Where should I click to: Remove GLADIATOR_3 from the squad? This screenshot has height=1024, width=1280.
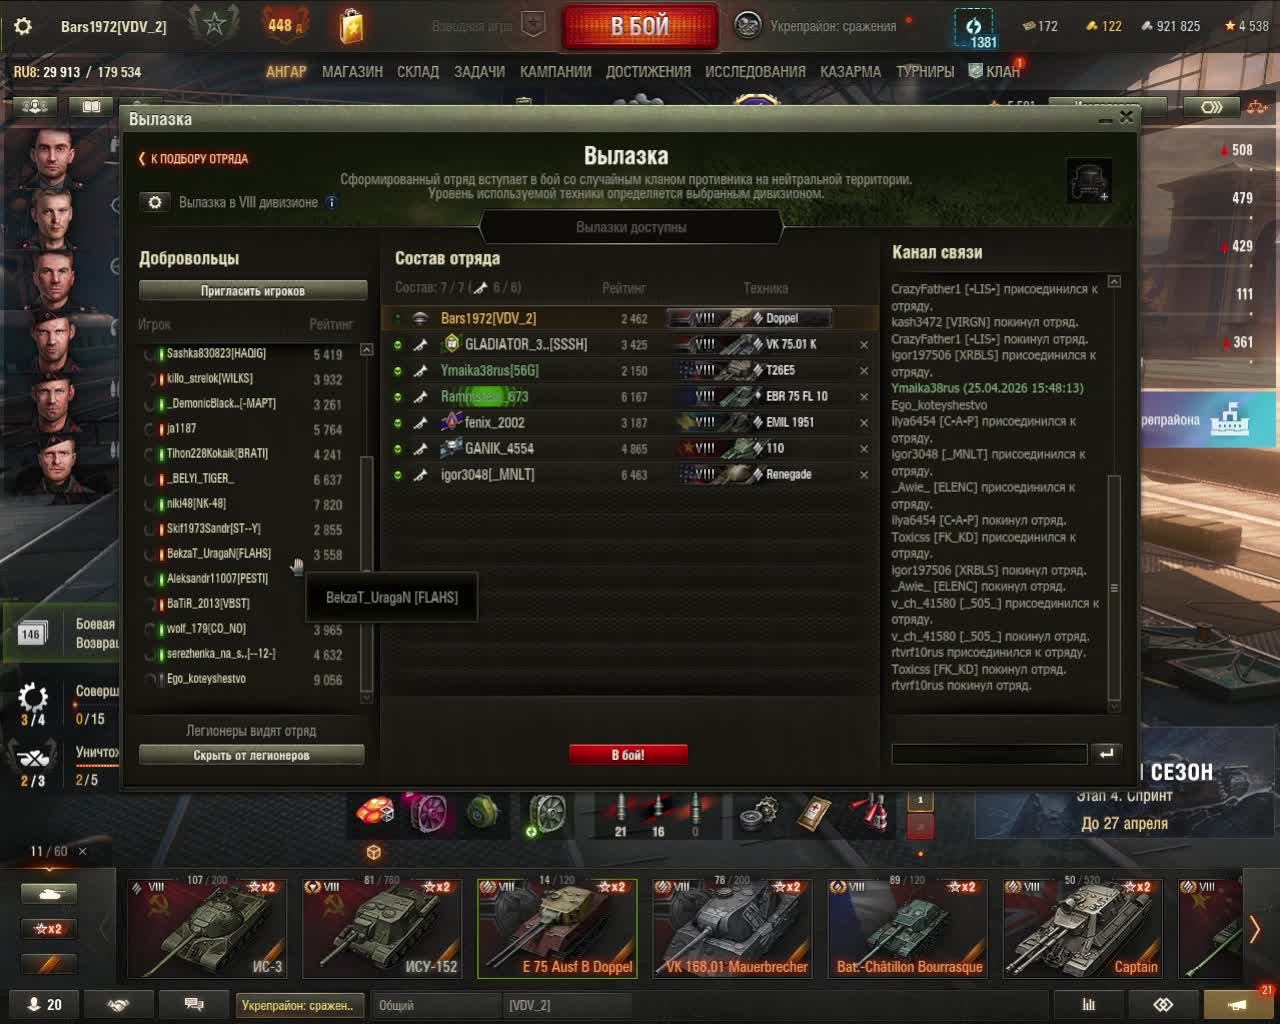[864, 345]
